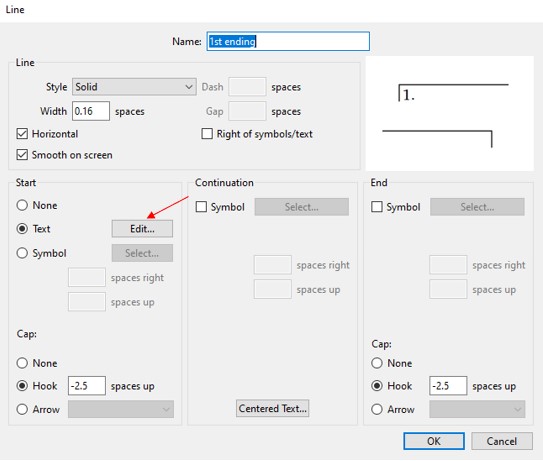Check the End Symbol checkbox
This screenshot has height=461, width=543.
pyautogui.click(x=377, y=207)
